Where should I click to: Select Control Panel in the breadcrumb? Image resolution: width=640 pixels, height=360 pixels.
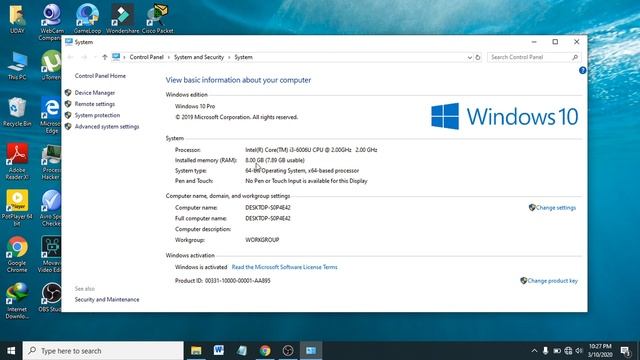tap(147, 57)
